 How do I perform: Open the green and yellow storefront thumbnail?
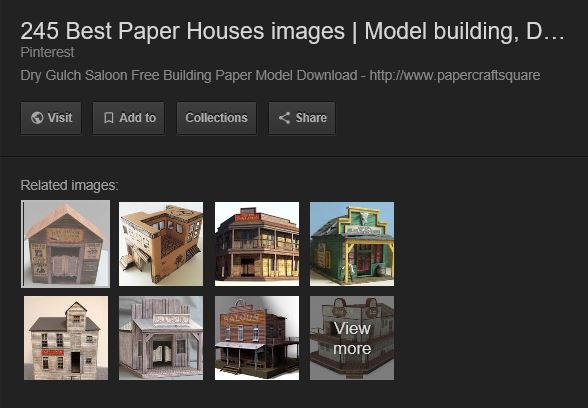(352, 244)
